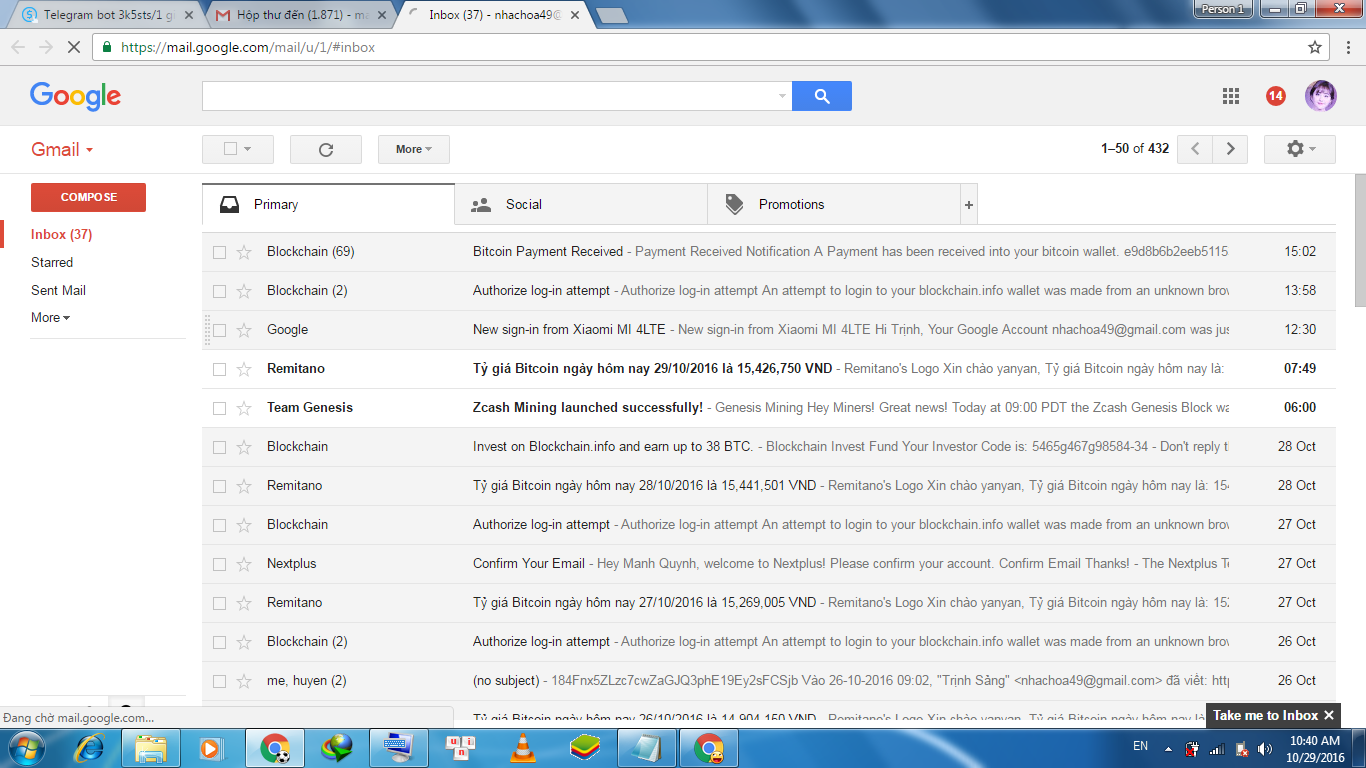Open Internet Download Manager in the taskbar

(x=337, y=748)
